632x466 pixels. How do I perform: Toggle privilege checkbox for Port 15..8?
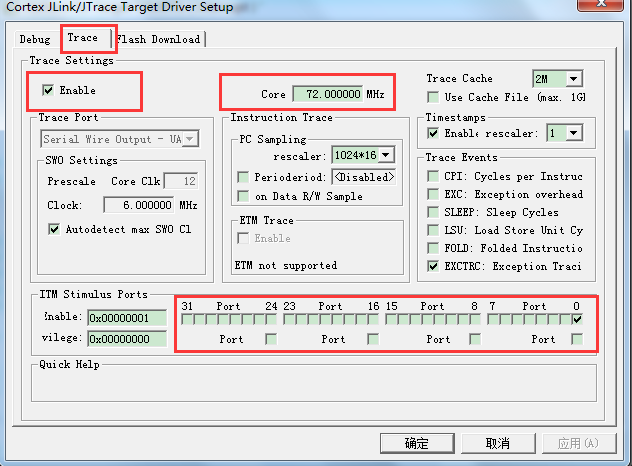(475, 339)
